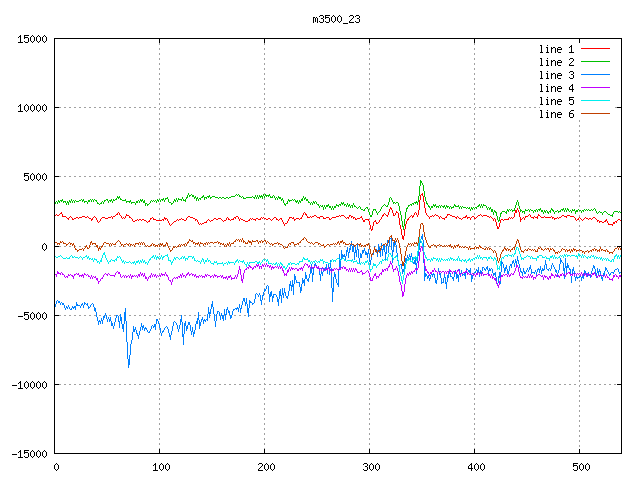
Task: Click the blue line 3 legend sample
Action: coord(595,75)
